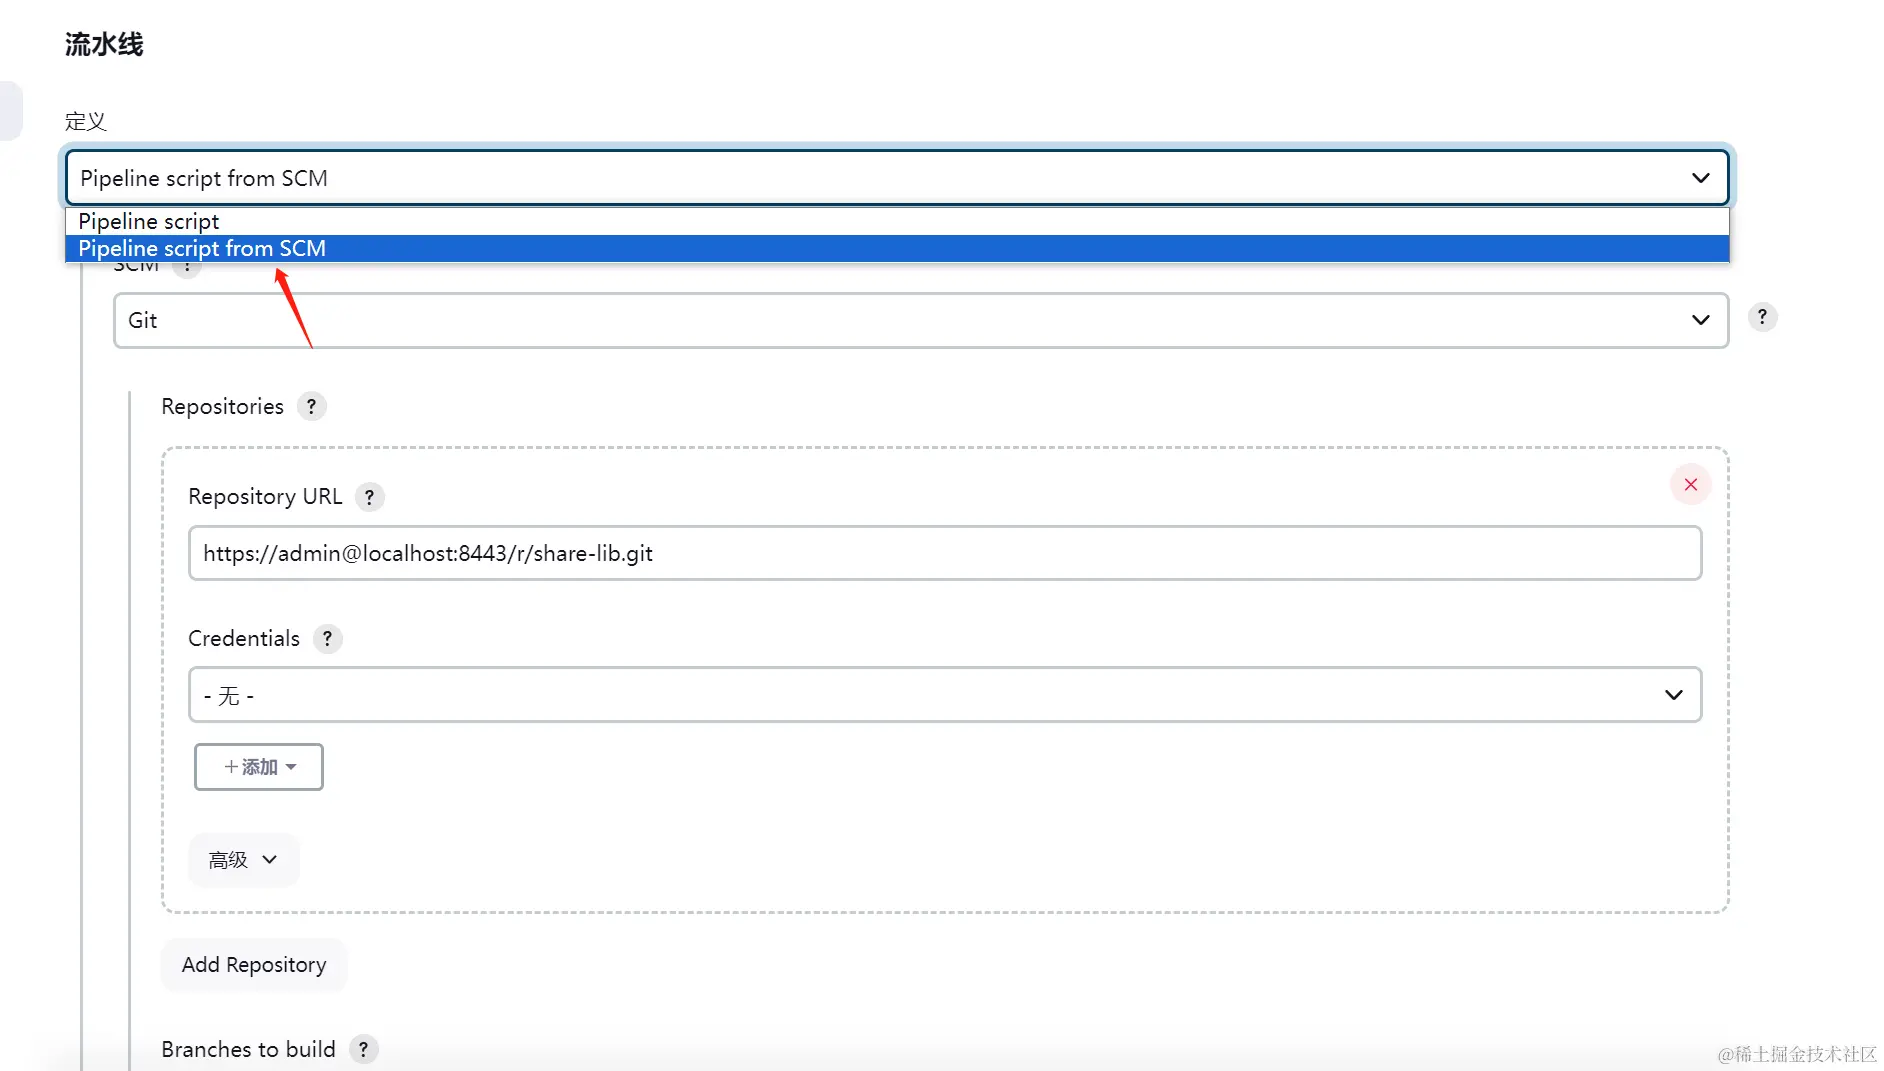The image size is (1884, 1071).
Task: Open the Git SCM dropdown
Action: pyautogui.click(x=921, y=320)
